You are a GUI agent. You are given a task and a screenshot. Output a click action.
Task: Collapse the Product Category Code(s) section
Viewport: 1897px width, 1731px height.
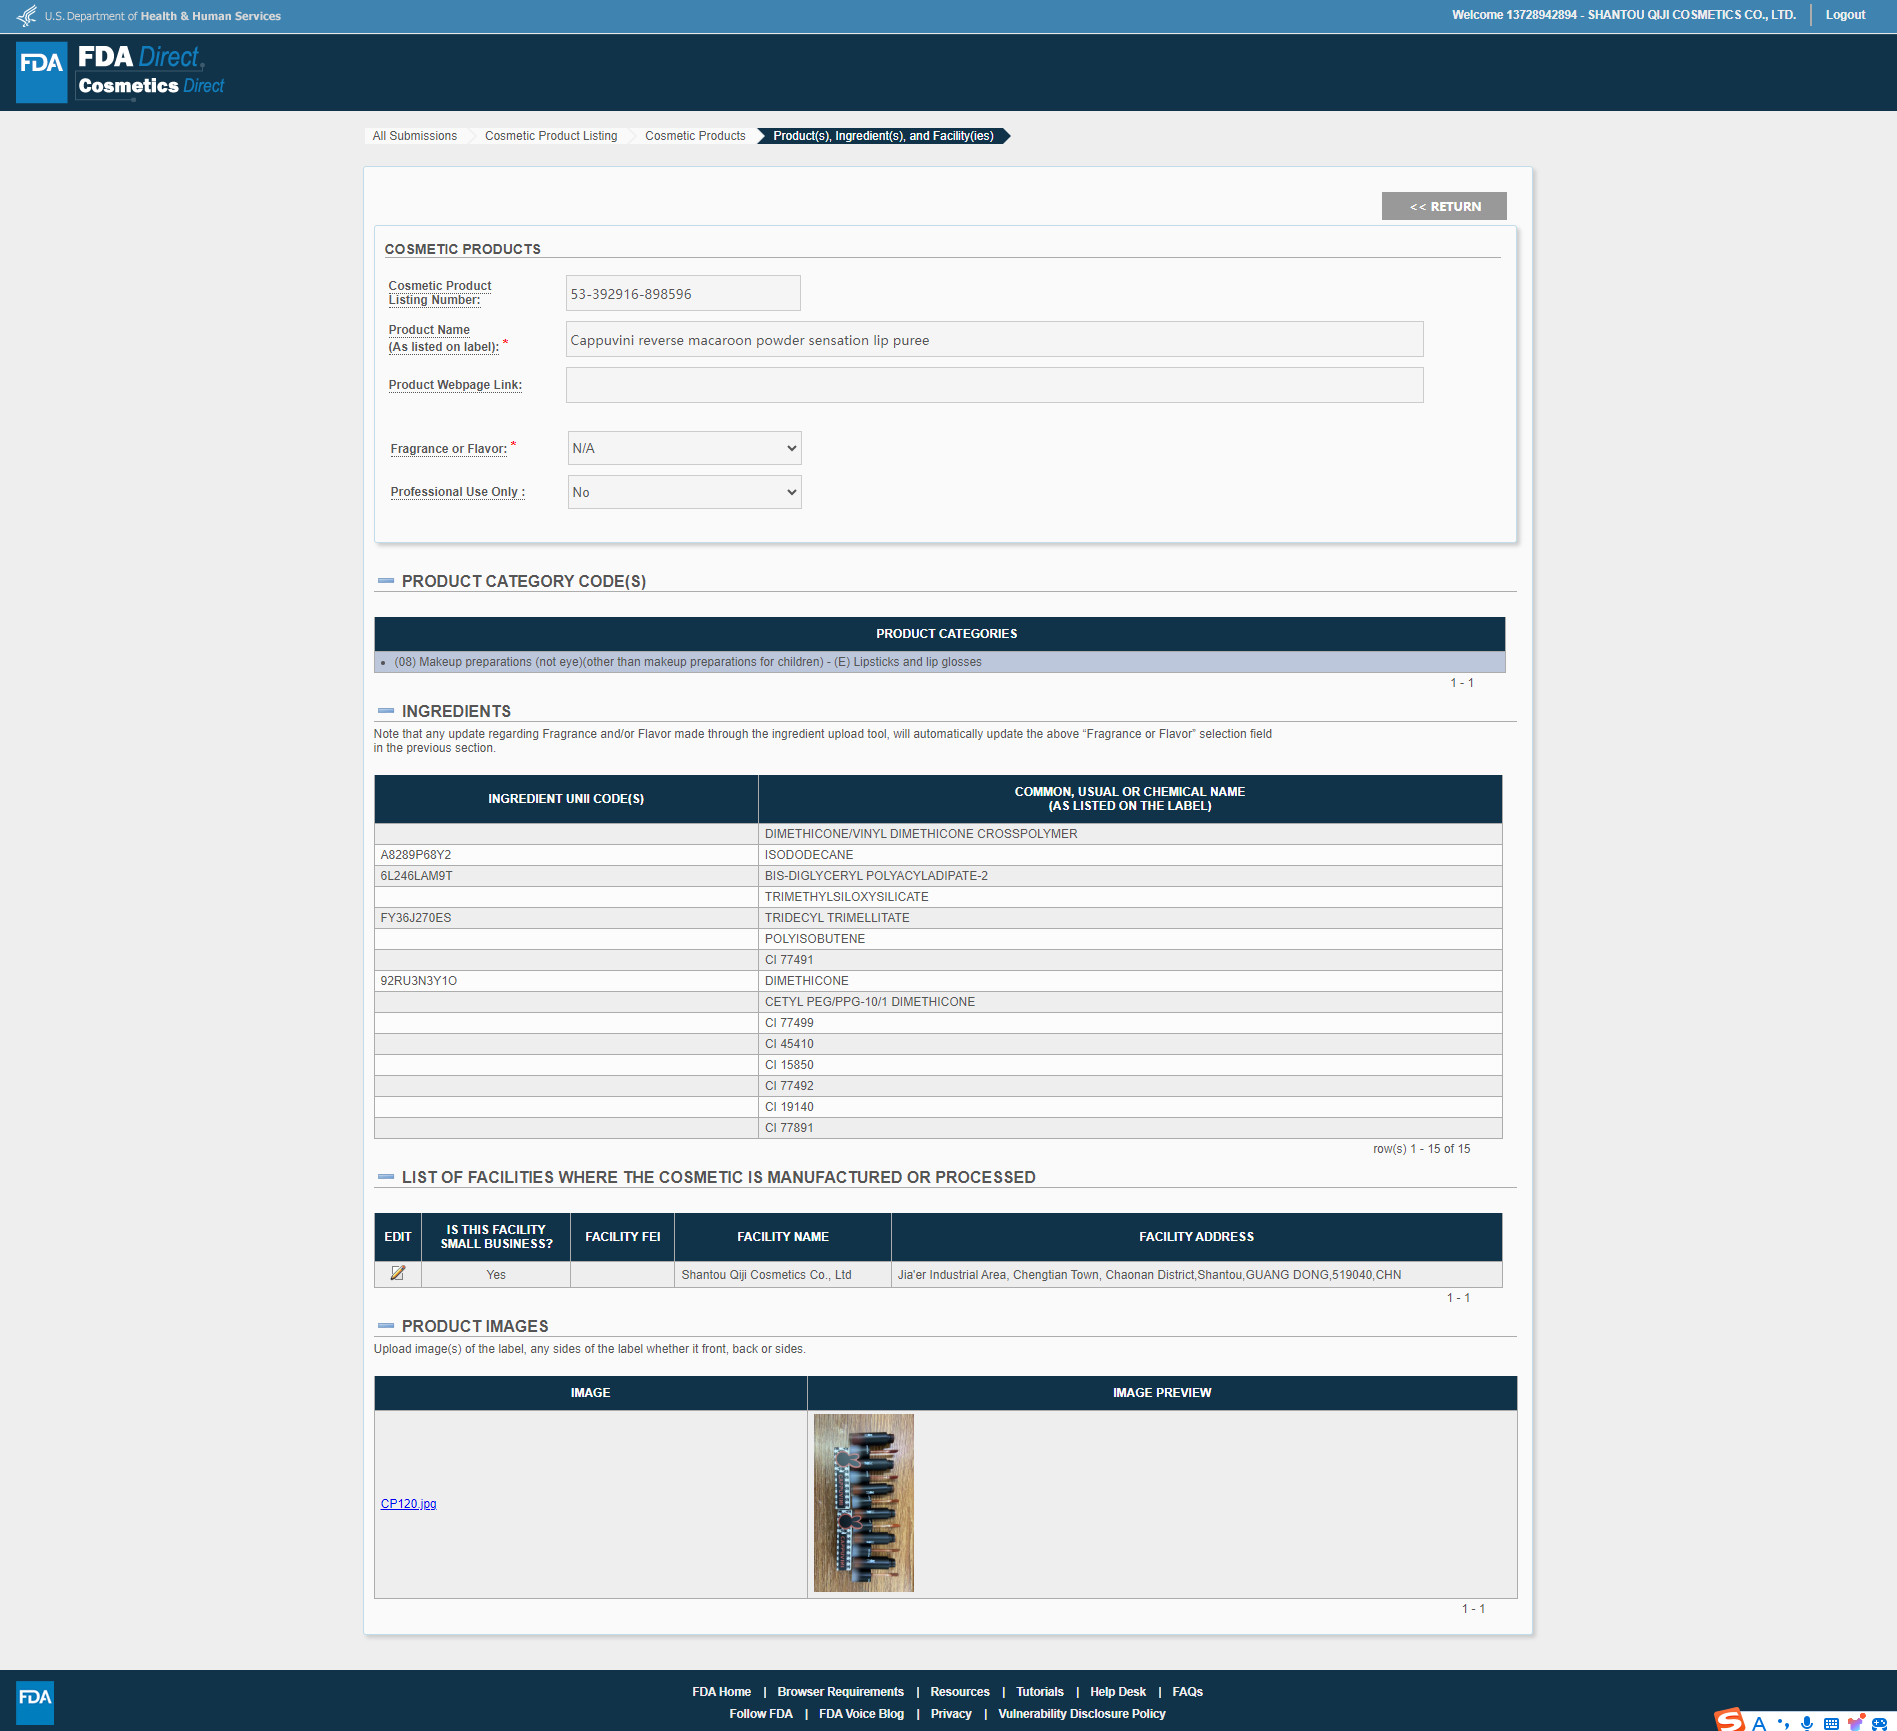pos(386,581)
